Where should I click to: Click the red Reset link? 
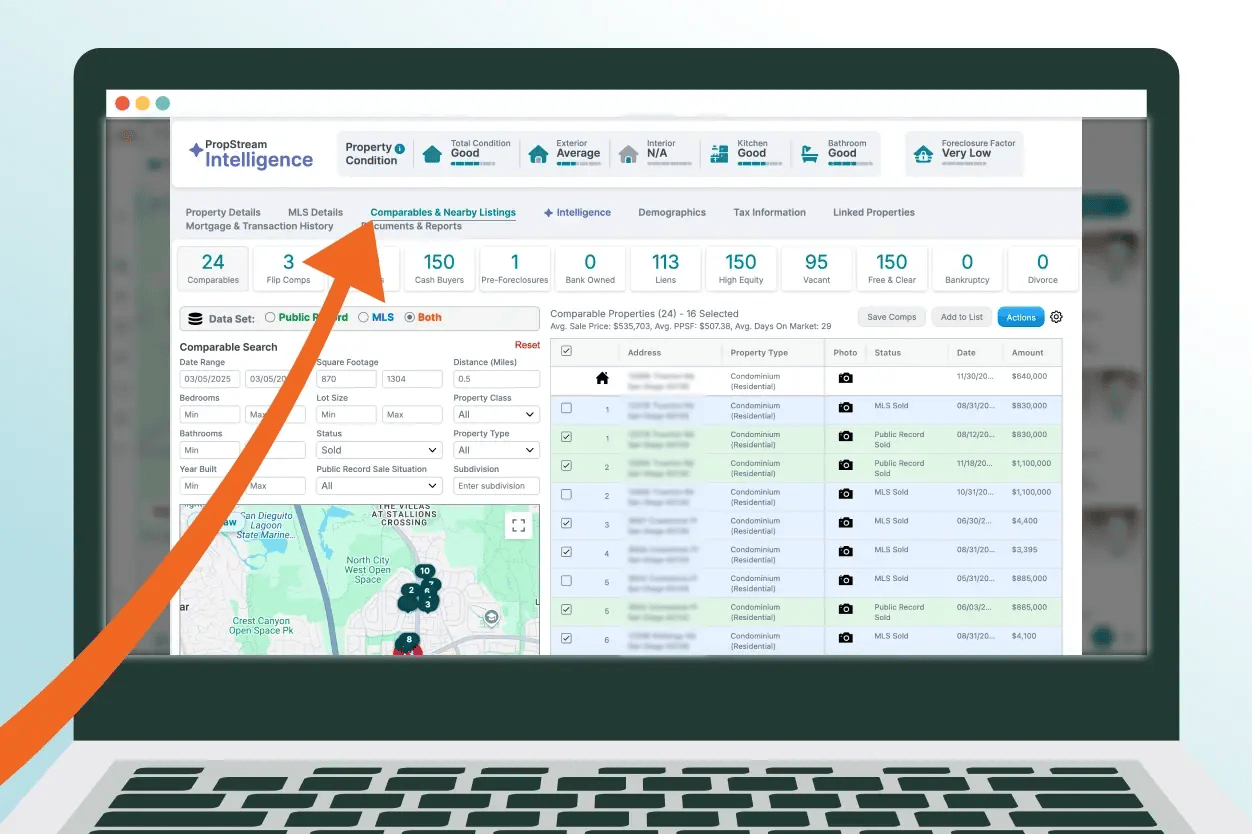(527, 345)
